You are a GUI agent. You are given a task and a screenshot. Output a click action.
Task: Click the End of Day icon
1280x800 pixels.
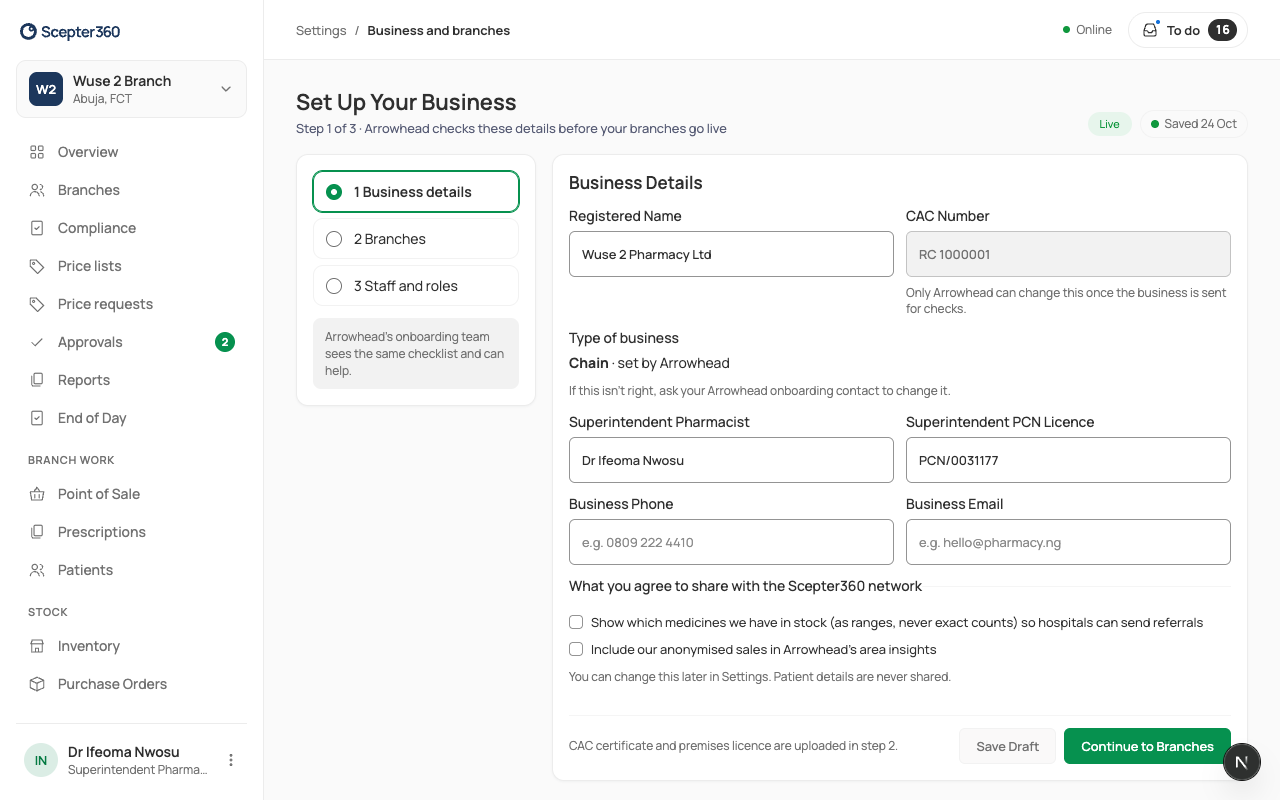click(37, 418)
